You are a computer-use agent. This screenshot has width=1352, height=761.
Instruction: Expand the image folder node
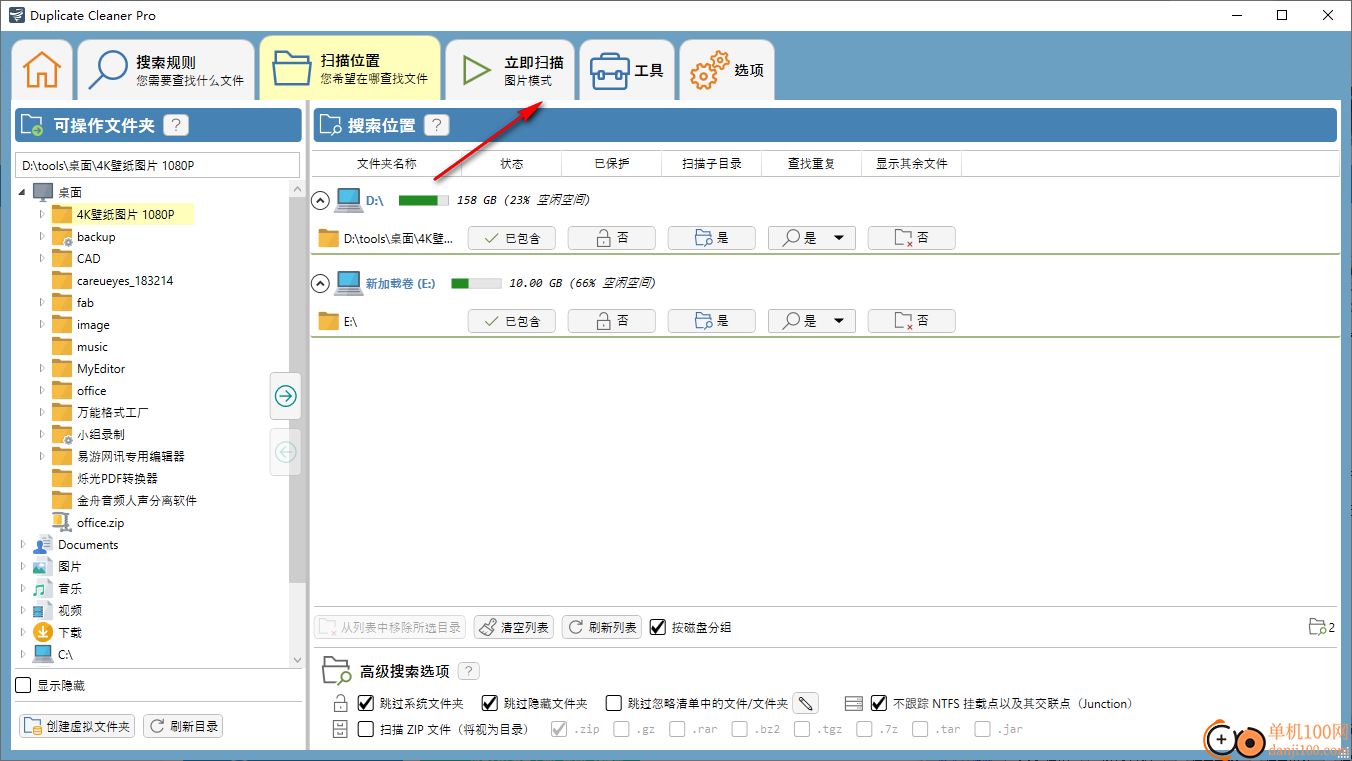41,325
